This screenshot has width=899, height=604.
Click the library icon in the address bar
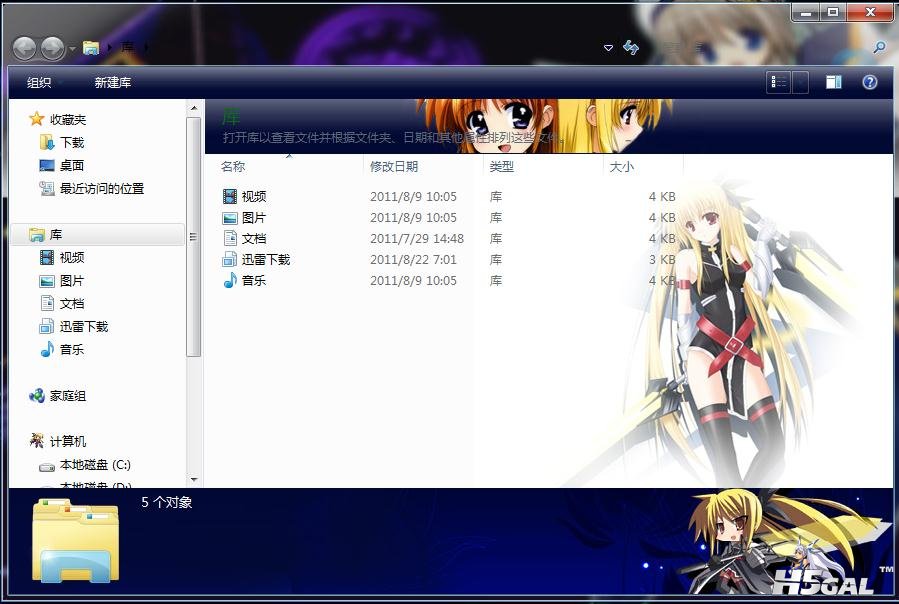pyautogui.click(x=91, y=48)
